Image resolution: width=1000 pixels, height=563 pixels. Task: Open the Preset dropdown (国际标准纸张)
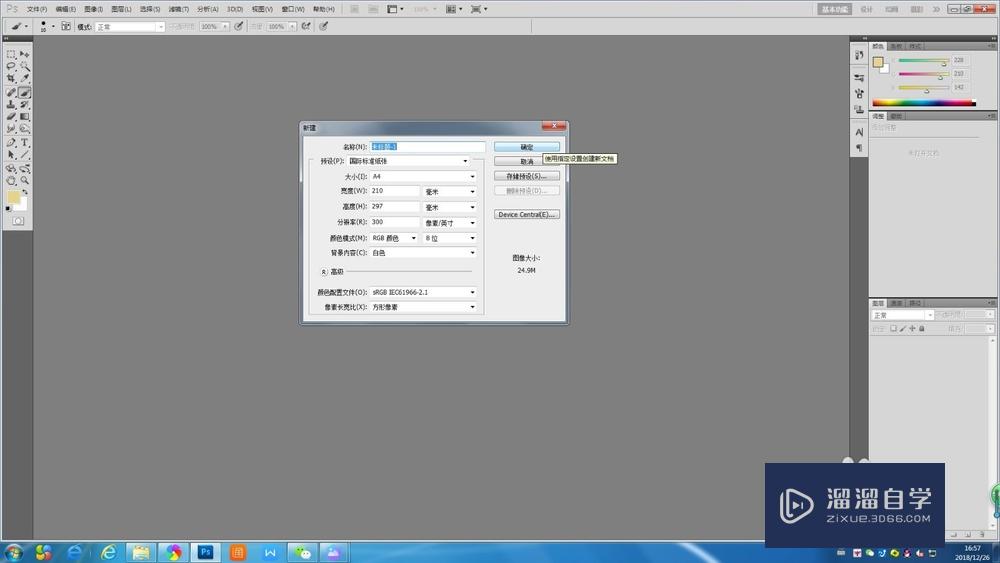coord(409,161)
